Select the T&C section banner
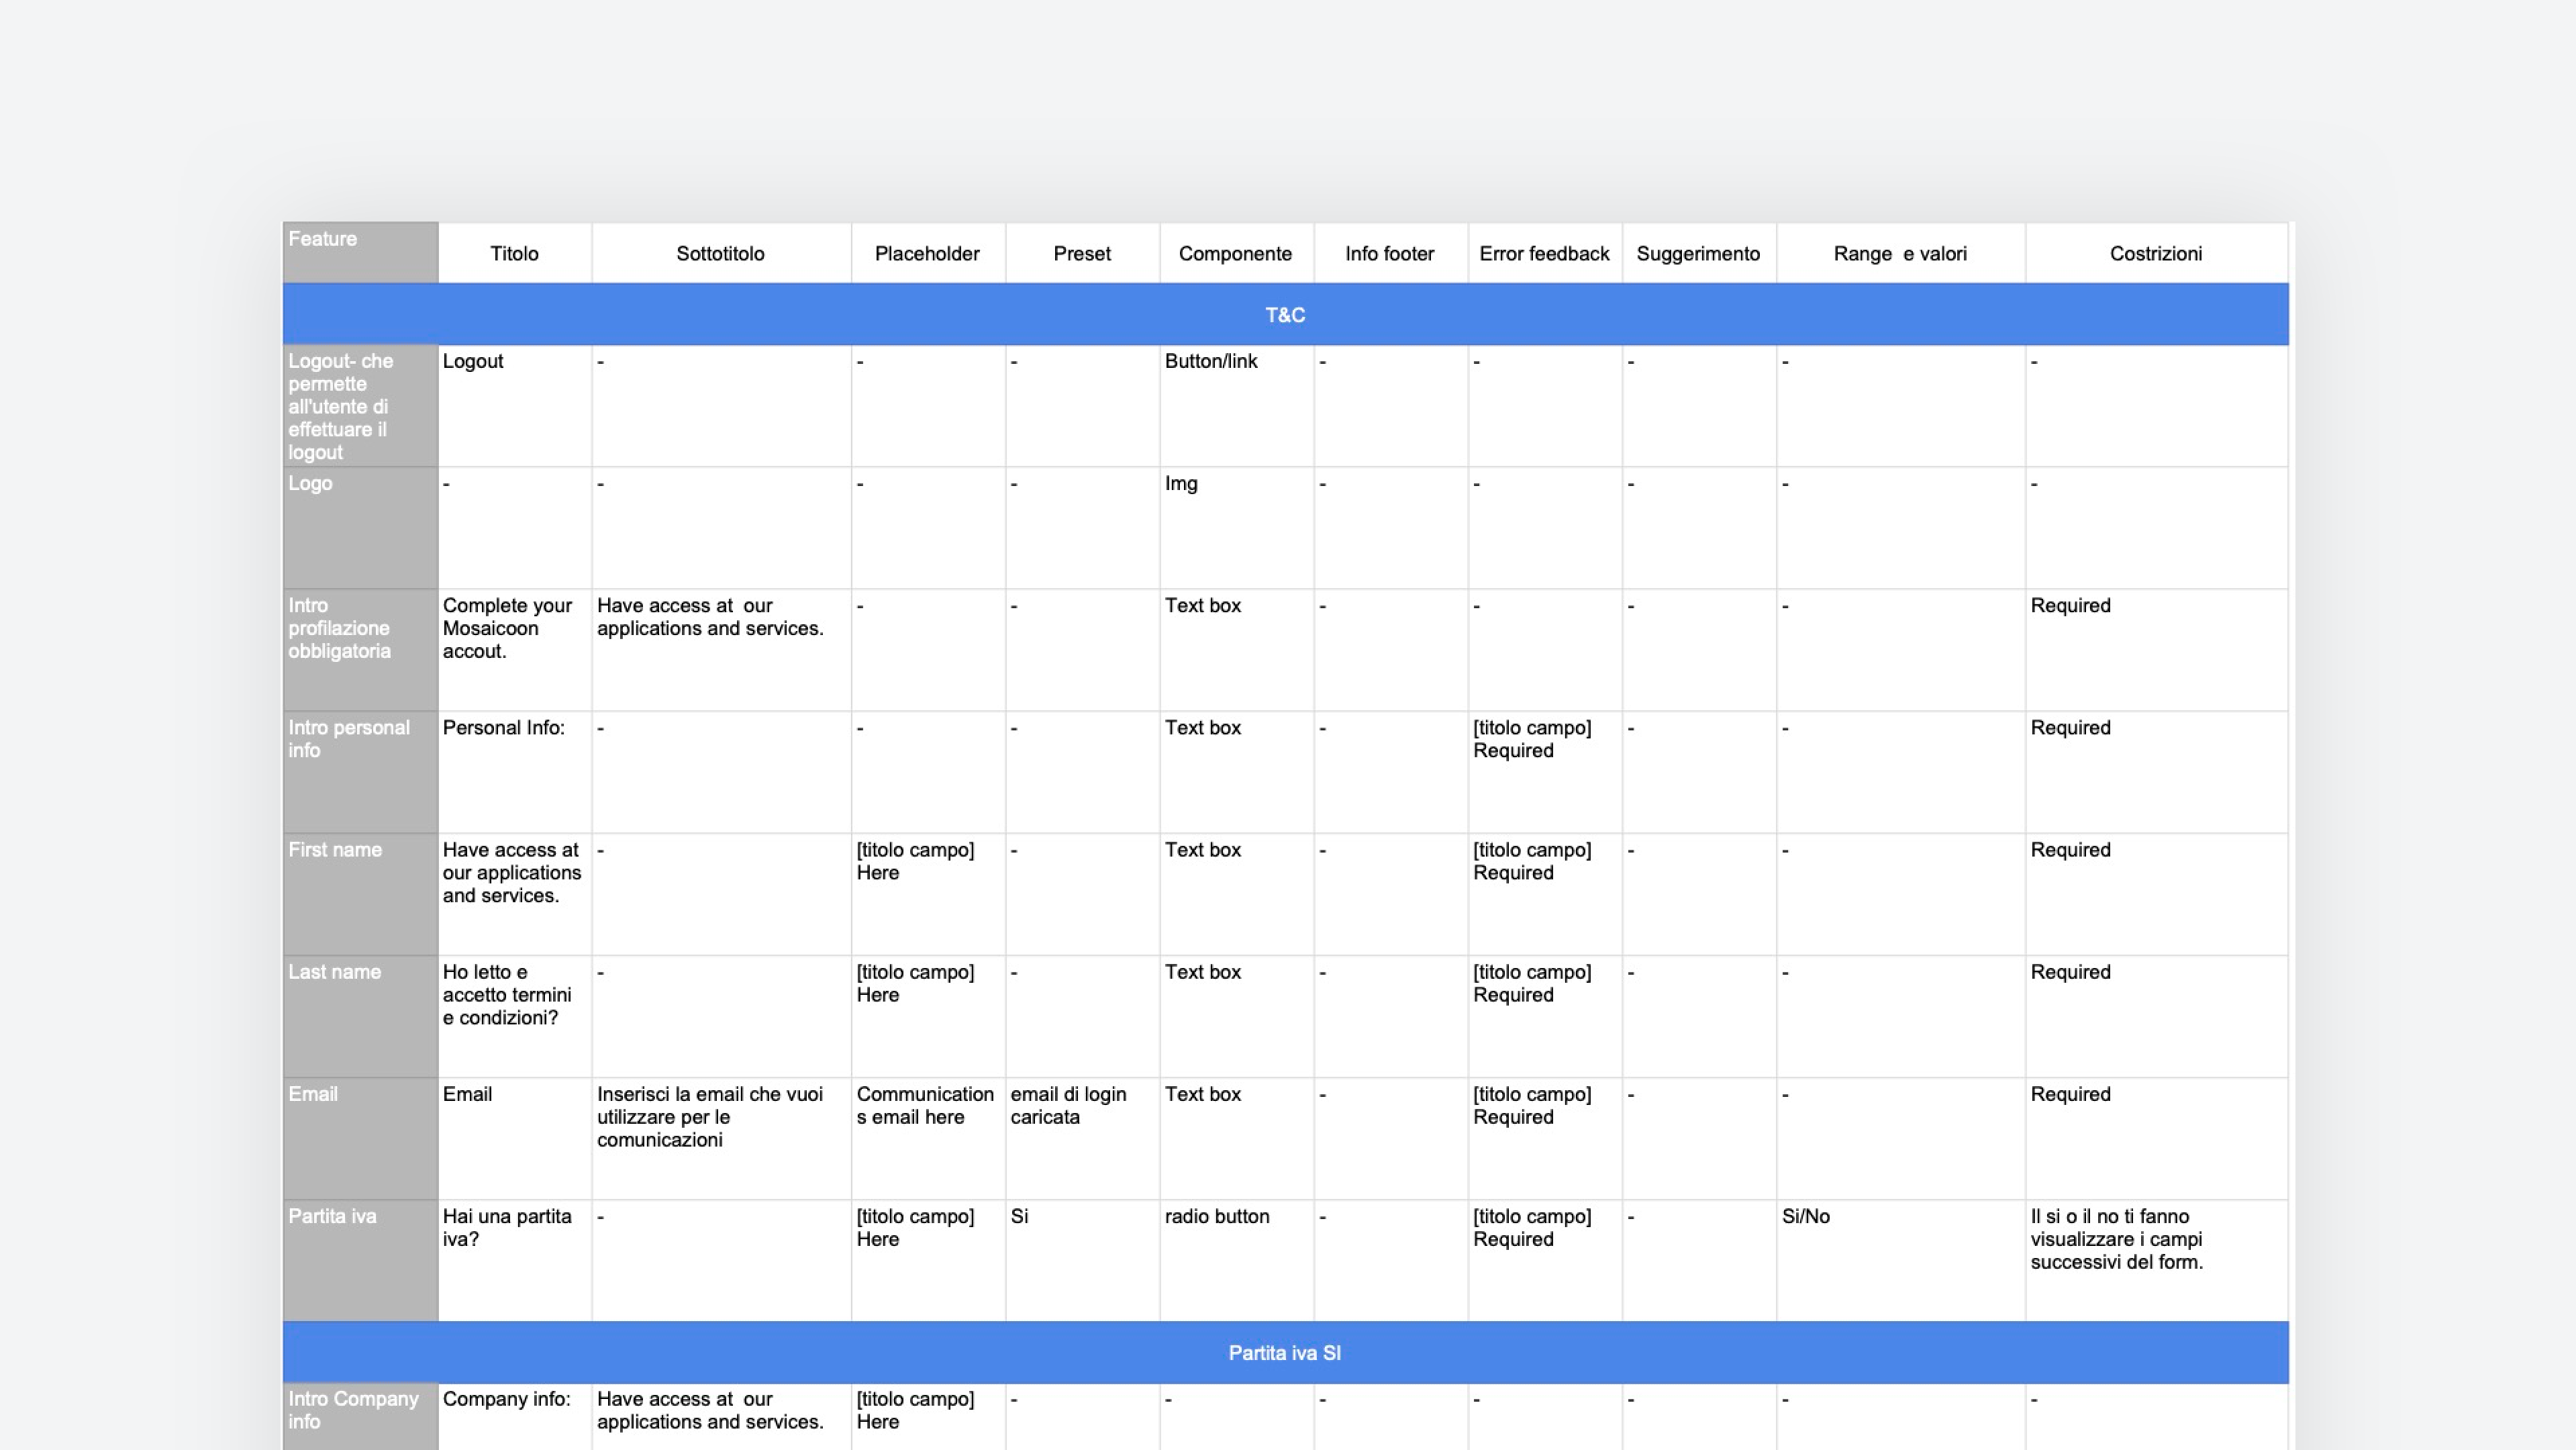Image resolution: width=2576 pixels, height=1450 pixels. coord(1286,315)
